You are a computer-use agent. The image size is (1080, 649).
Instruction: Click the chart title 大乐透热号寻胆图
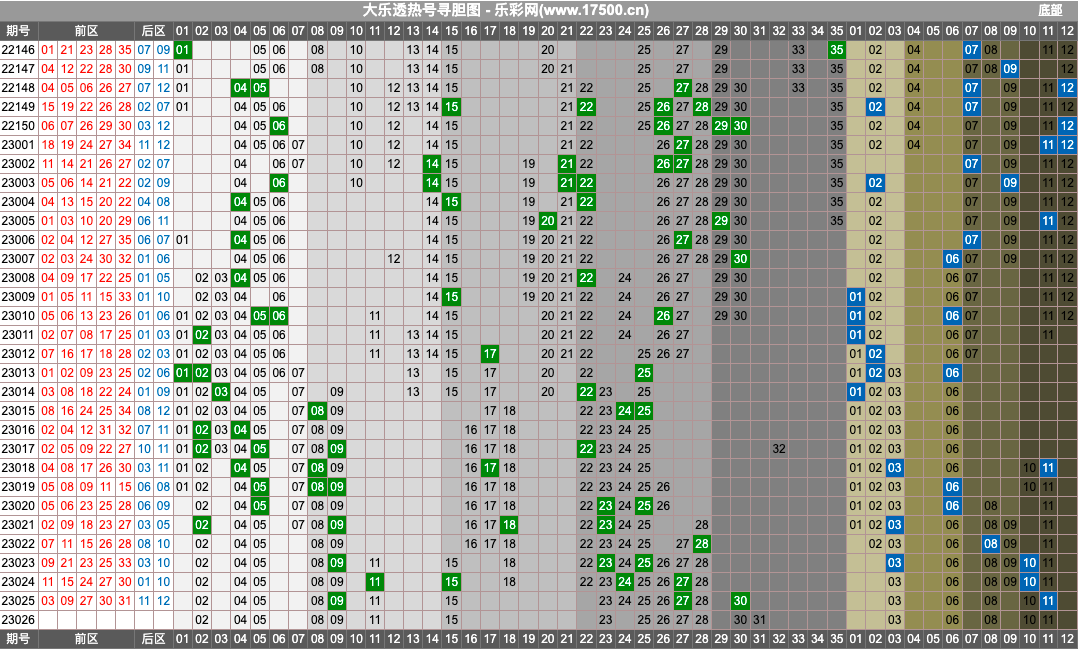coord(424,10)
